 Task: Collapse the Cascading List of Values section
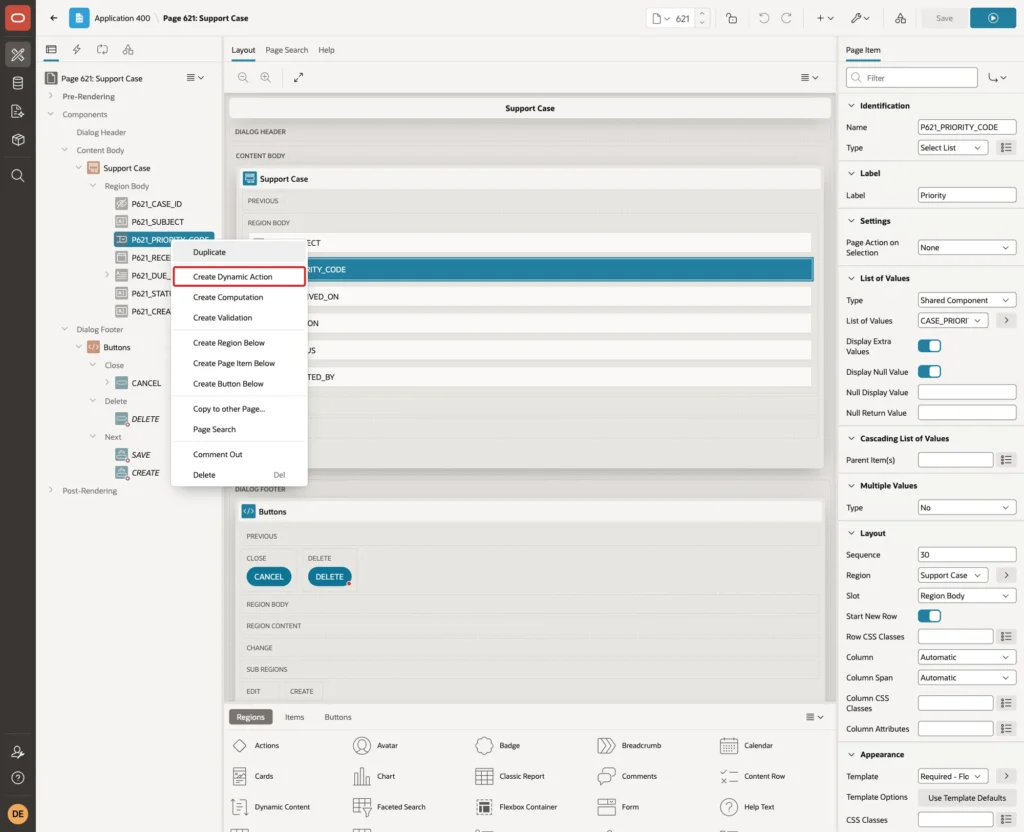[852, 438]
